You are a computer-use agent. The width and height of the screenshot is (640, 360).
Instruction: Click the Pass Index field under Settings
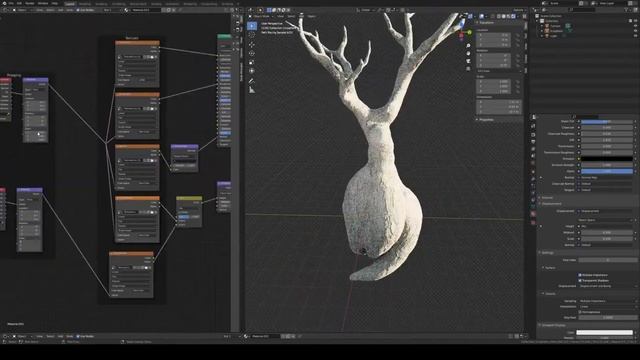pos(607,260)
